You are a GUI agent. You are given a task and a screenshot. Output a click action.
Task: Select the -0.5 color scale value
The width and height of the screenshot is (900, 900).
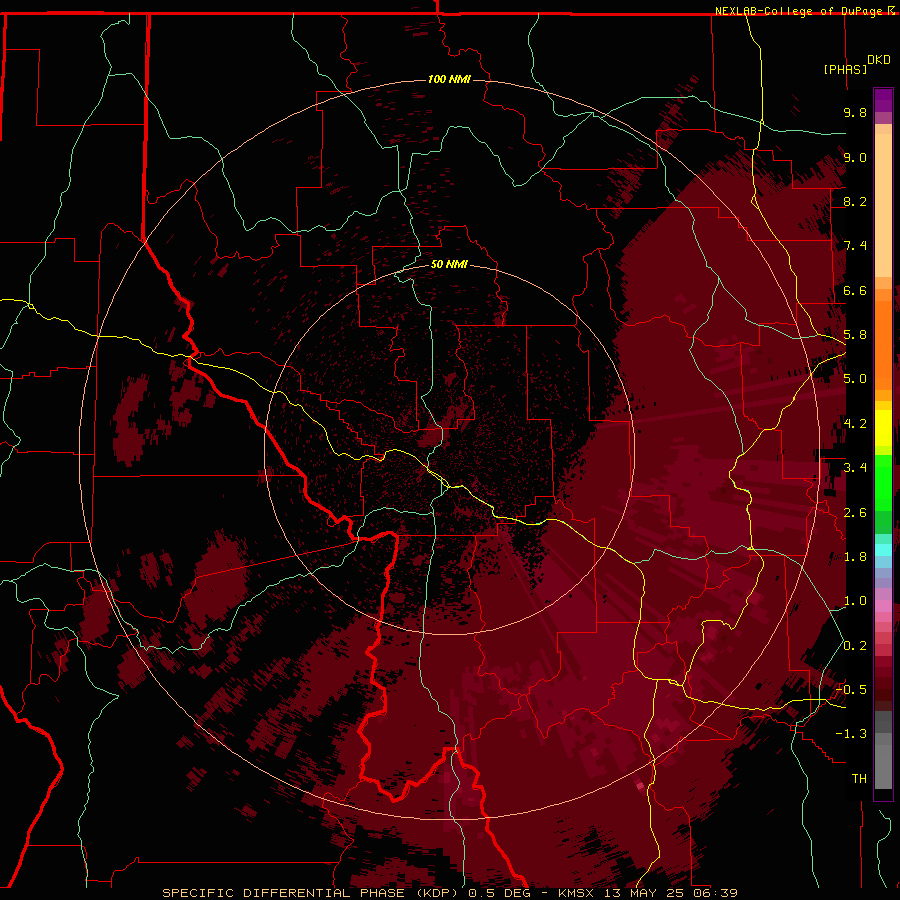[851, 690]
